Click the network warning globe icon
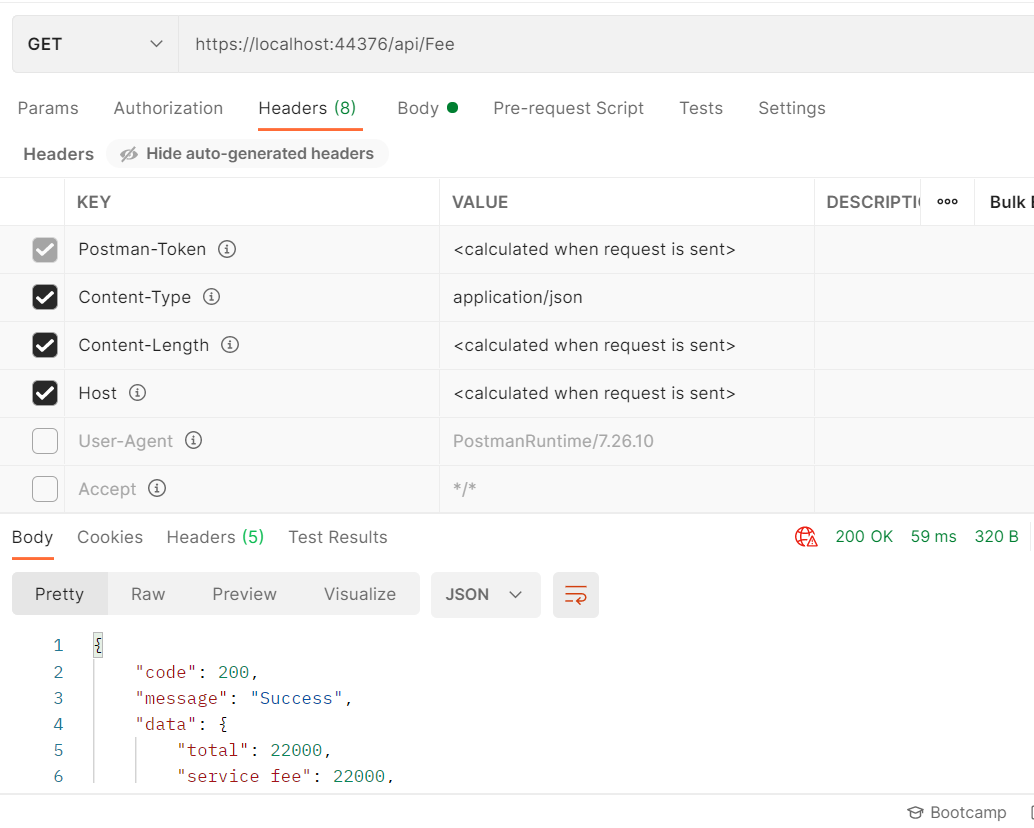Screen dimensions: 1034x828 [x=806, y=537]
